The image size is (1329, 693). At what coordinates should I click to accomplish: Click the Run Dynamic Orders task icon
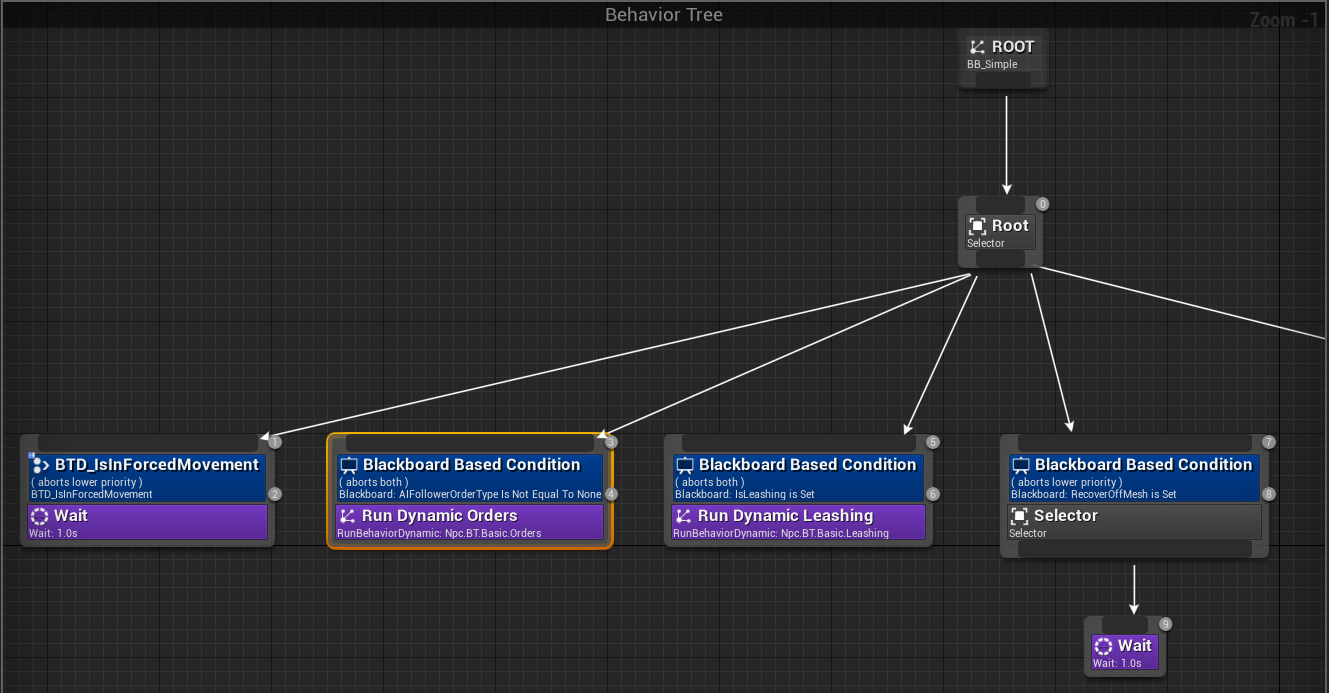pos(348,516)
